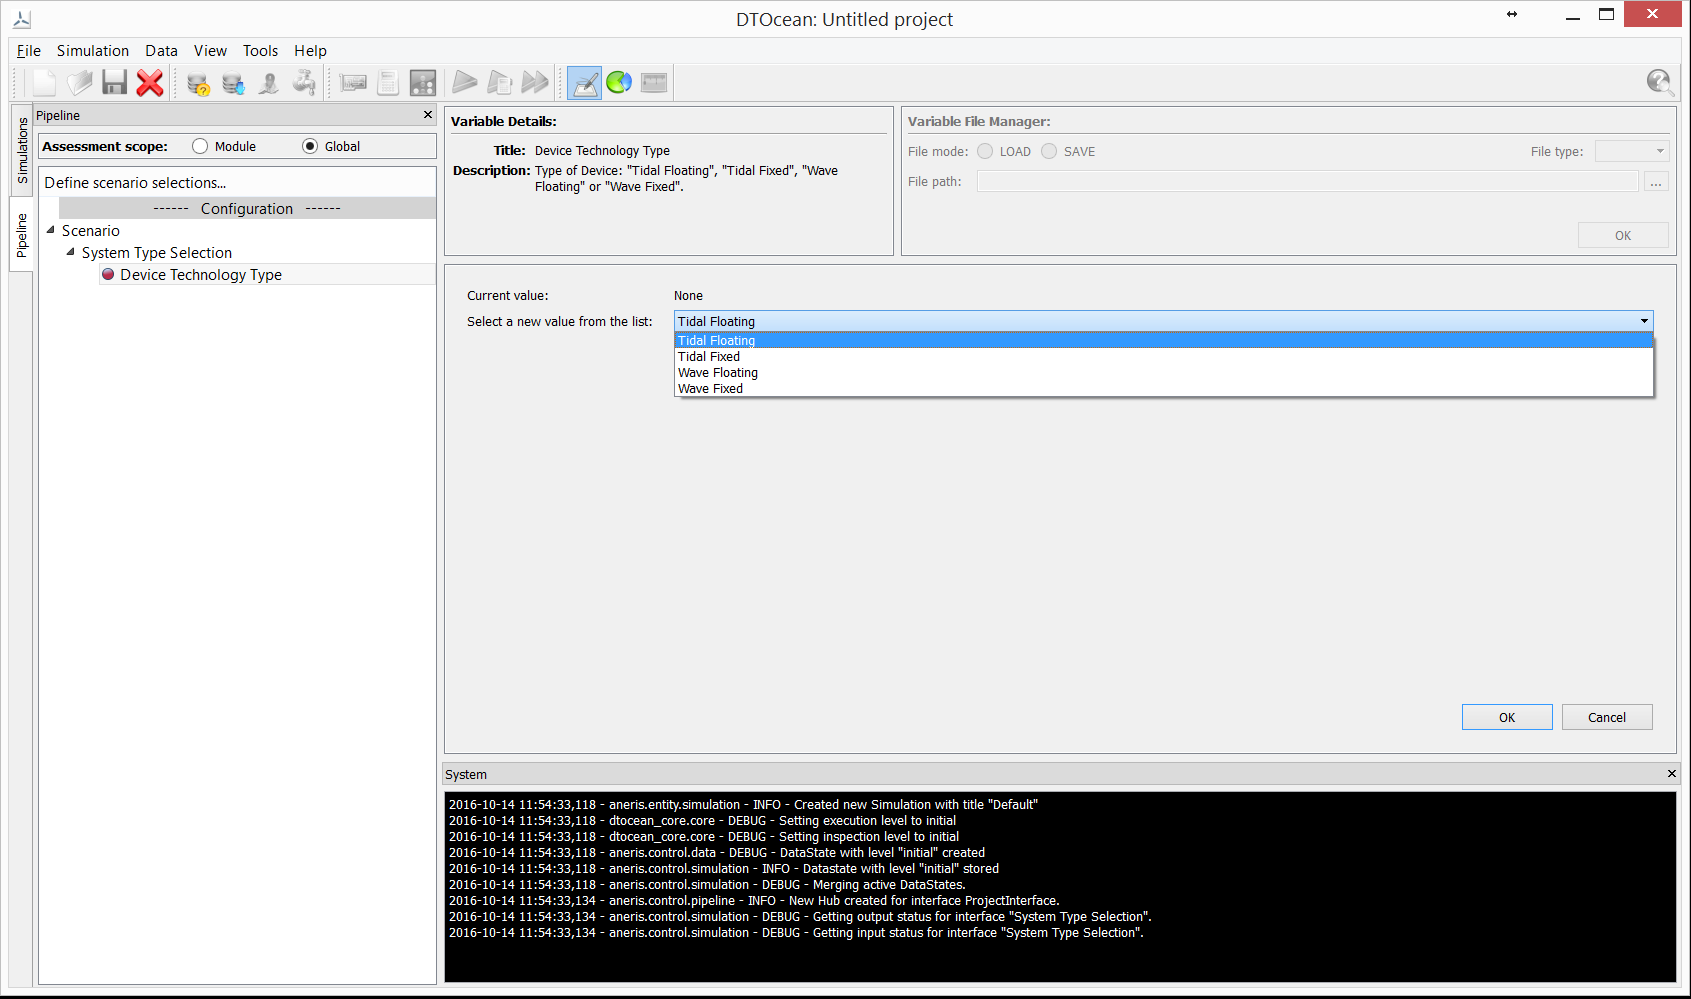The height and width of the screenshot is (999, 1691).
Task: Collapse the System Type Selection node
Action: click(x=71, y=252)
